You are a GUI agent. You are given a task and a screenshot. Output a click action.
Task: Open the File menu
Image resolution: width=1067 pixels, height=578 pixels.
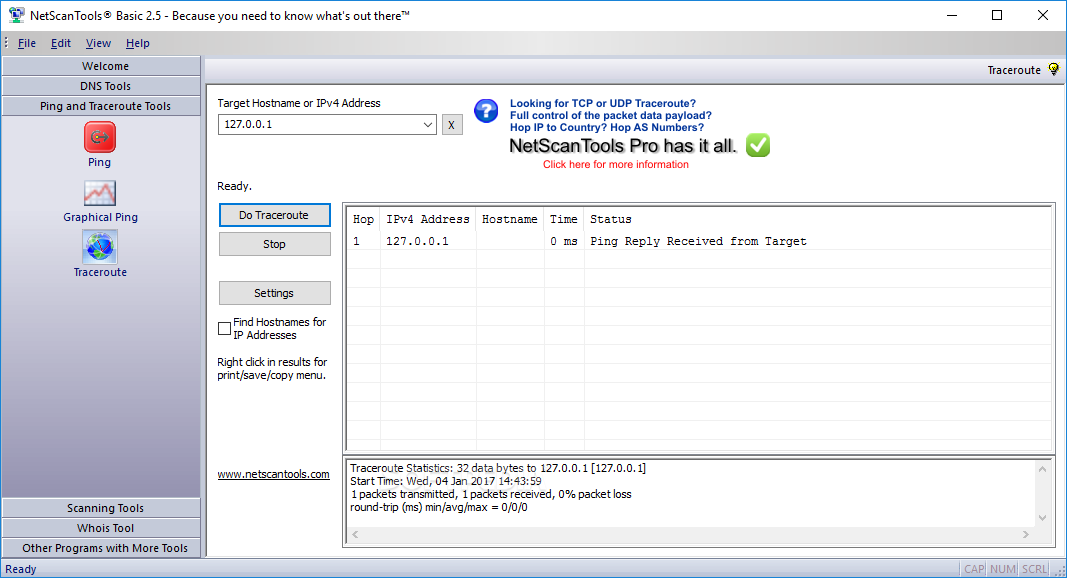27,43
